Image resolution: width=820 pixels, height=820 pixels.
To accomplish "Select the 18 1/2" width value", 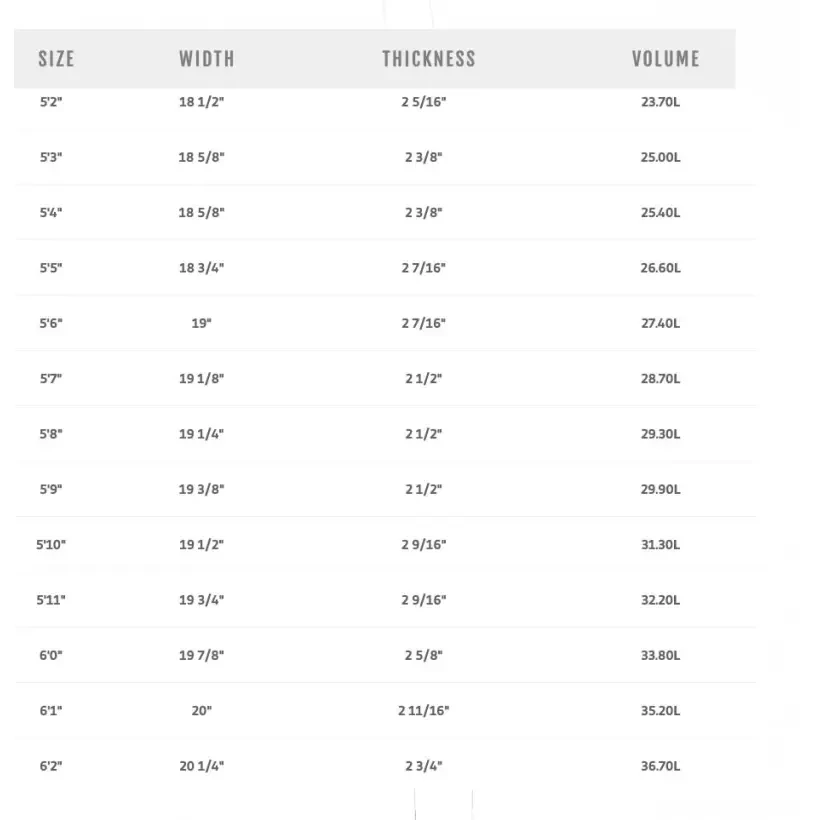I will point(202,102).
